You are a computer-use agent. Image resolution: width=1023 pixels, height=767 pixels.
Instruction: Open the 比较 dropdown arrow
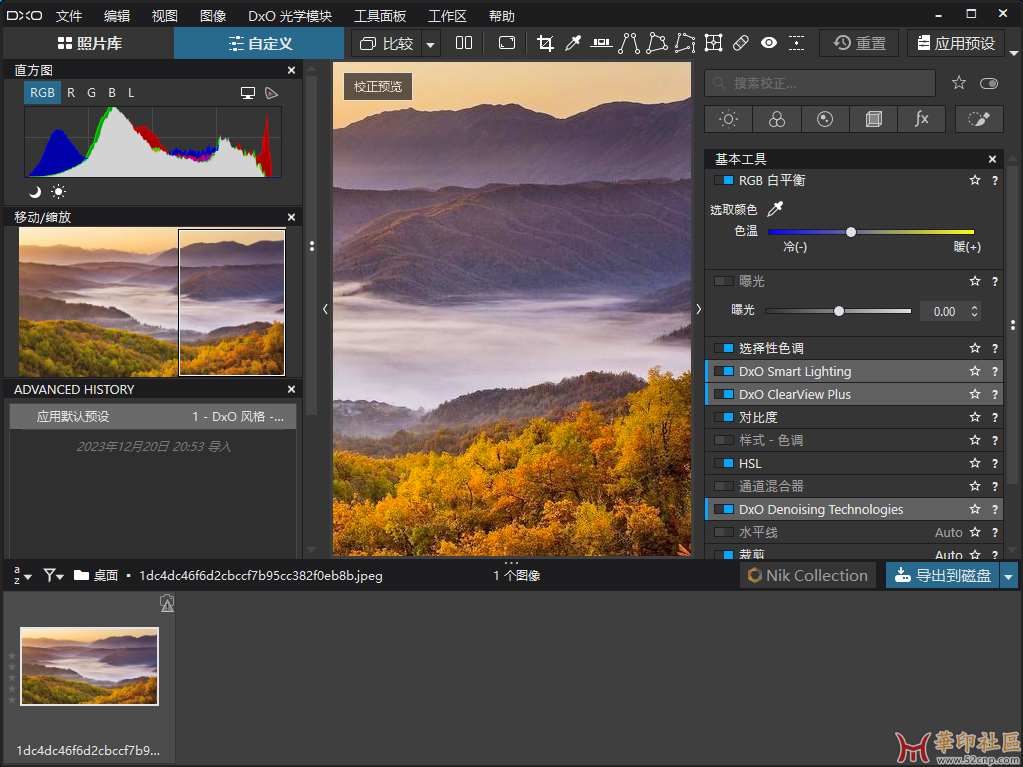(430, 44)
